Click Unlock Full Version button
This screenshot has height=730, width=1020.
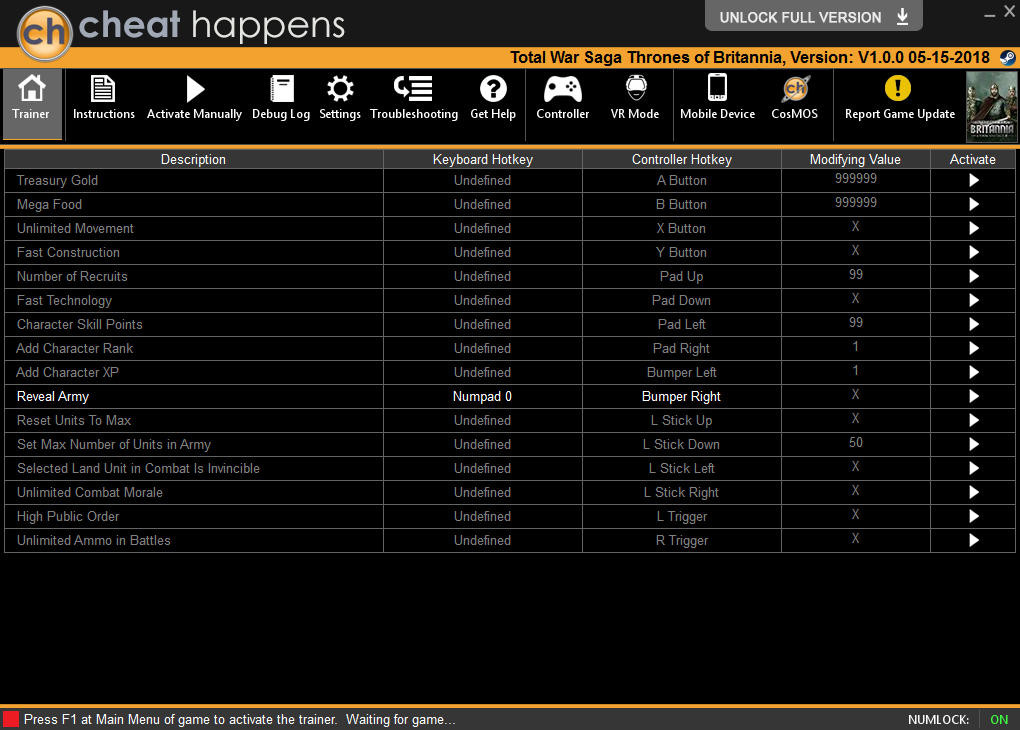[x=813, y=16]
